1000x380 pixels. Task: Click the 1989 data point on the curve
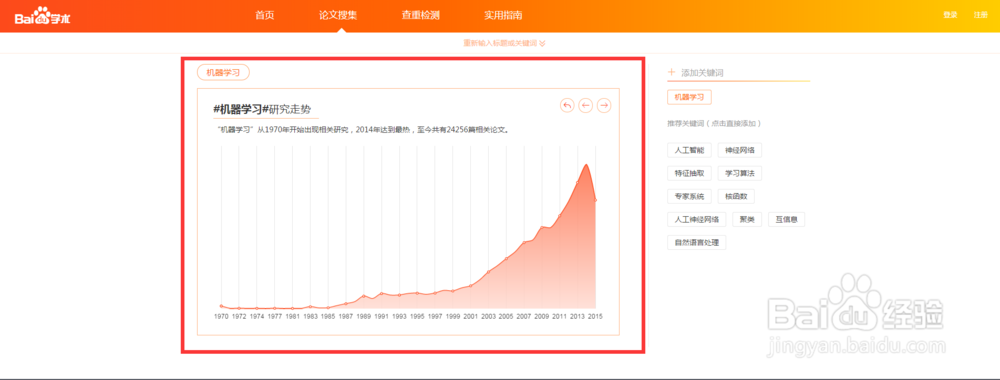tap(364, 296)
